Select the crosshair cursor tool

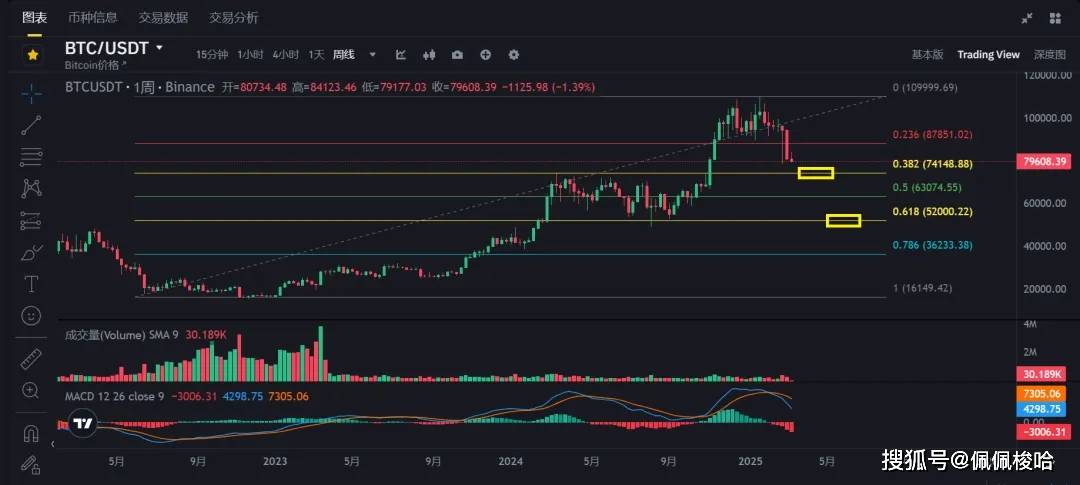point(32,93)
